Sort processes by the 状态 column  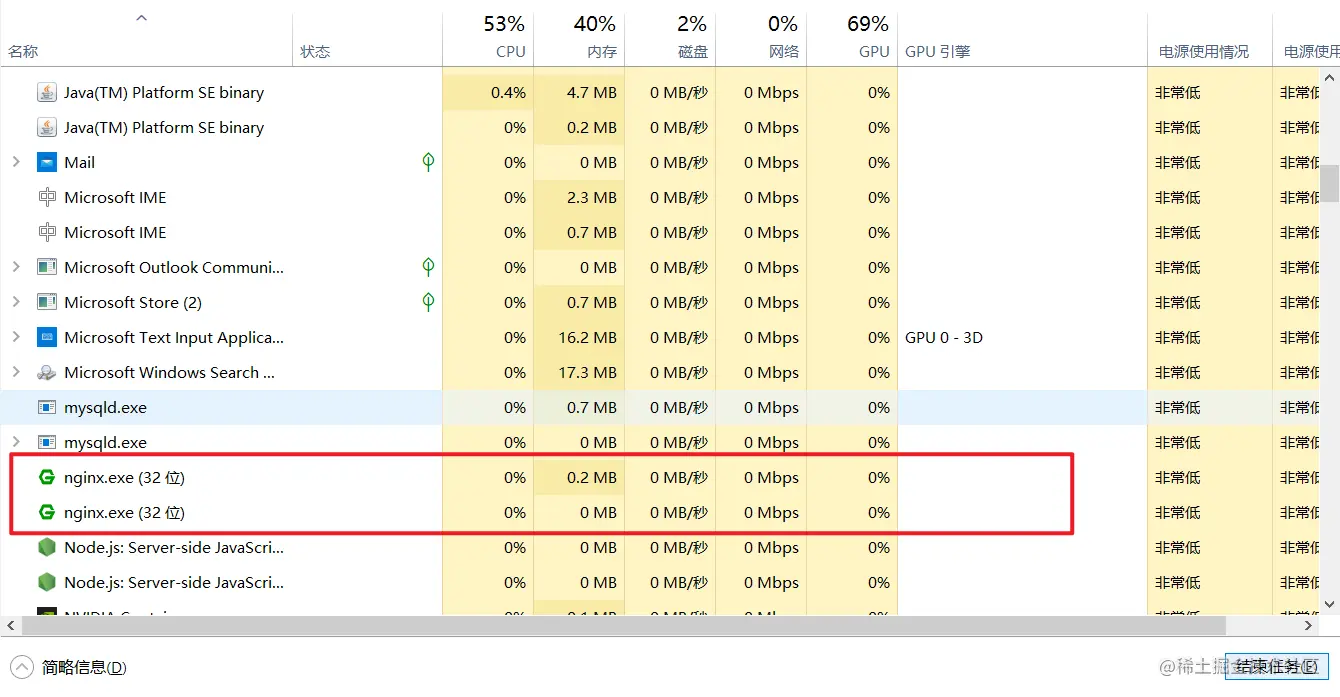tap(316, 52)
